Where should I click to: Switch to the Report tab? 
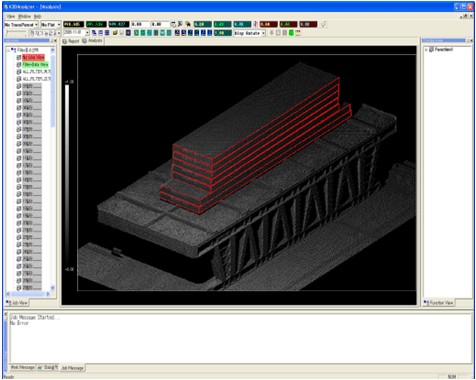click(71, 41)
